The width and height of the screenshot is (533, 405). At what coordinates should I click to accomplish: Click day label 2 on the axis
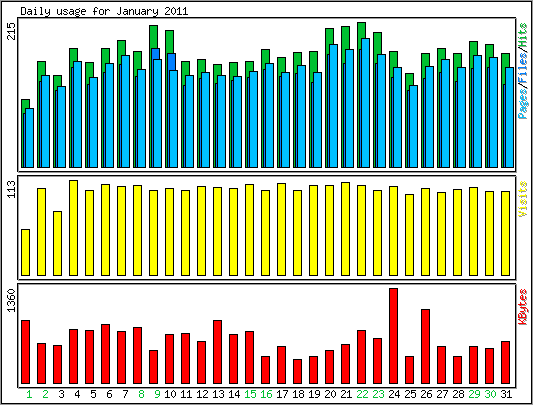45,394
